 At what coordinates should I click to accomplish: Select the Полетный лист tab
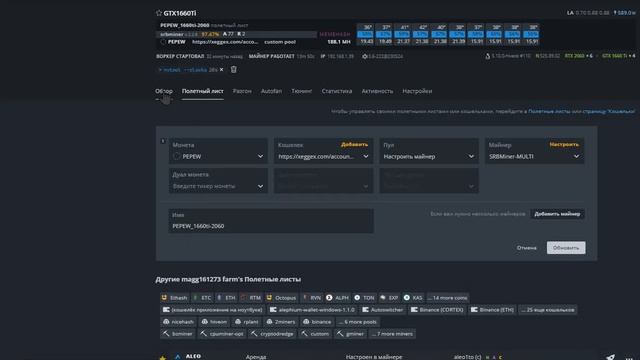coord(202,91)
